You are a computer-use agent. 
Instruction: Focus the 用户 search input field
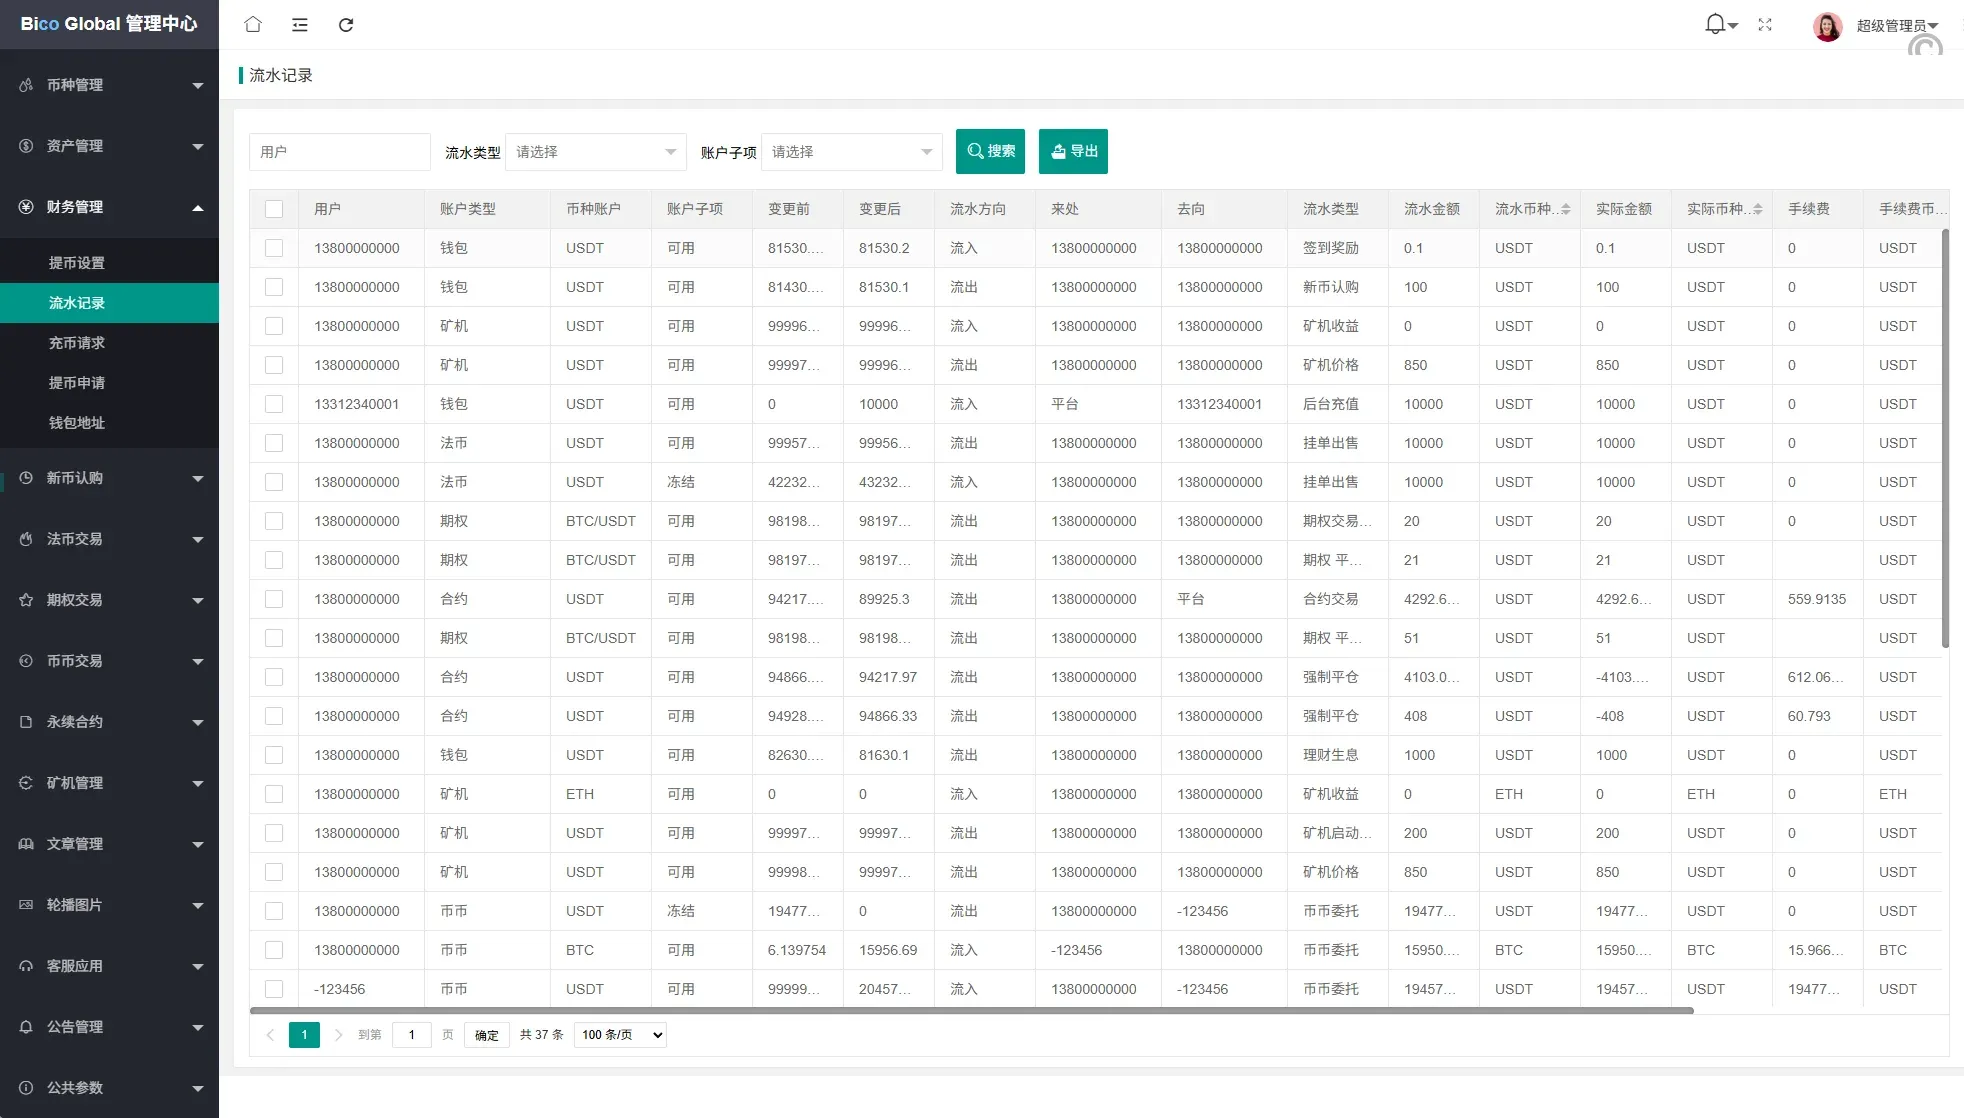[x=339, y=152]
